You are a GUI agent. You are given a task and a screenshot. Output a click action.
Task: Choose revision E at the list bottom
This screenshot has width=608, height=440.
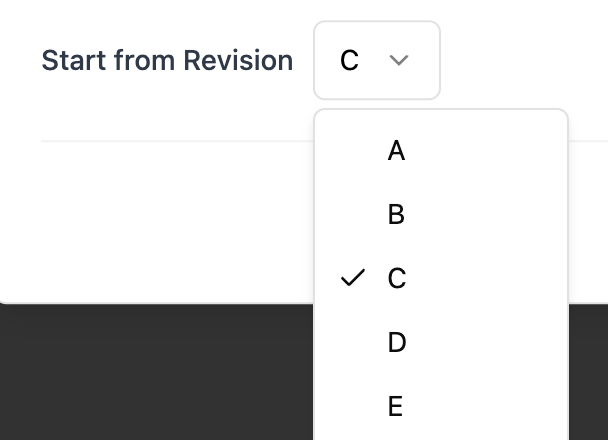[440, 407]
